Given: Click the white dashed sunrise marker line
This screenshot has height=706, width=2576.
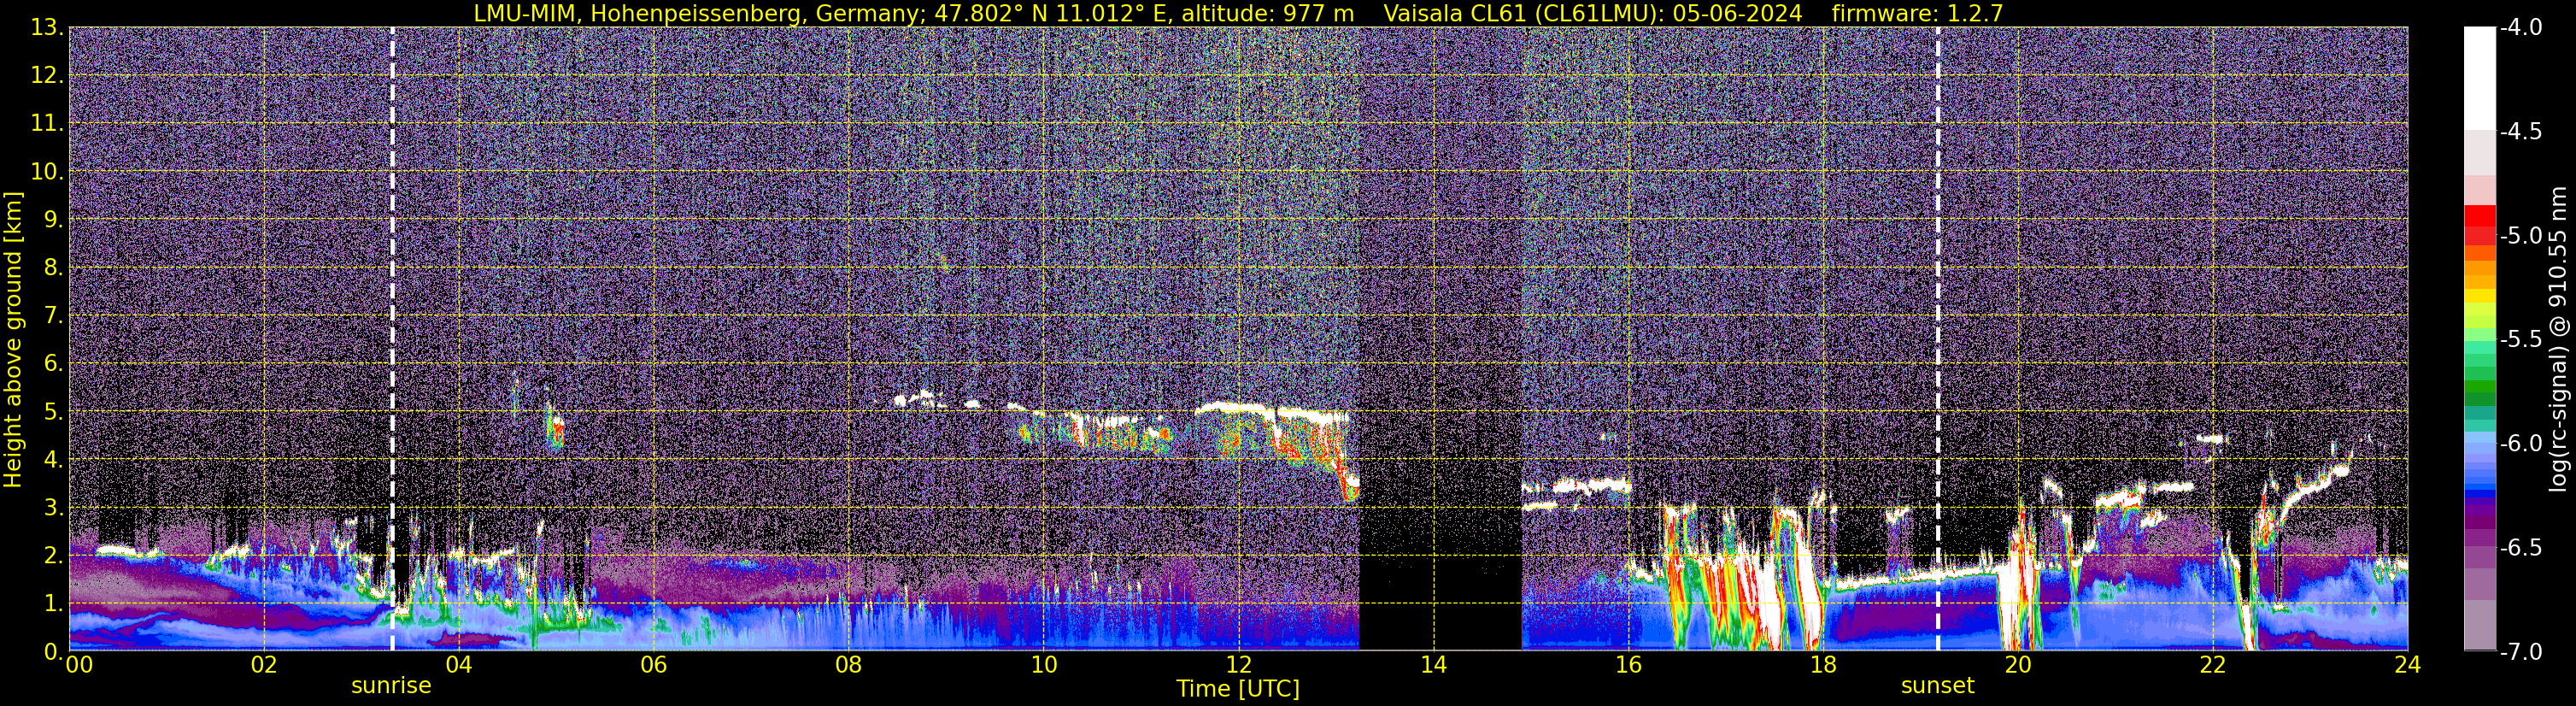Looking at the screenshot, I should pos(392,338).
